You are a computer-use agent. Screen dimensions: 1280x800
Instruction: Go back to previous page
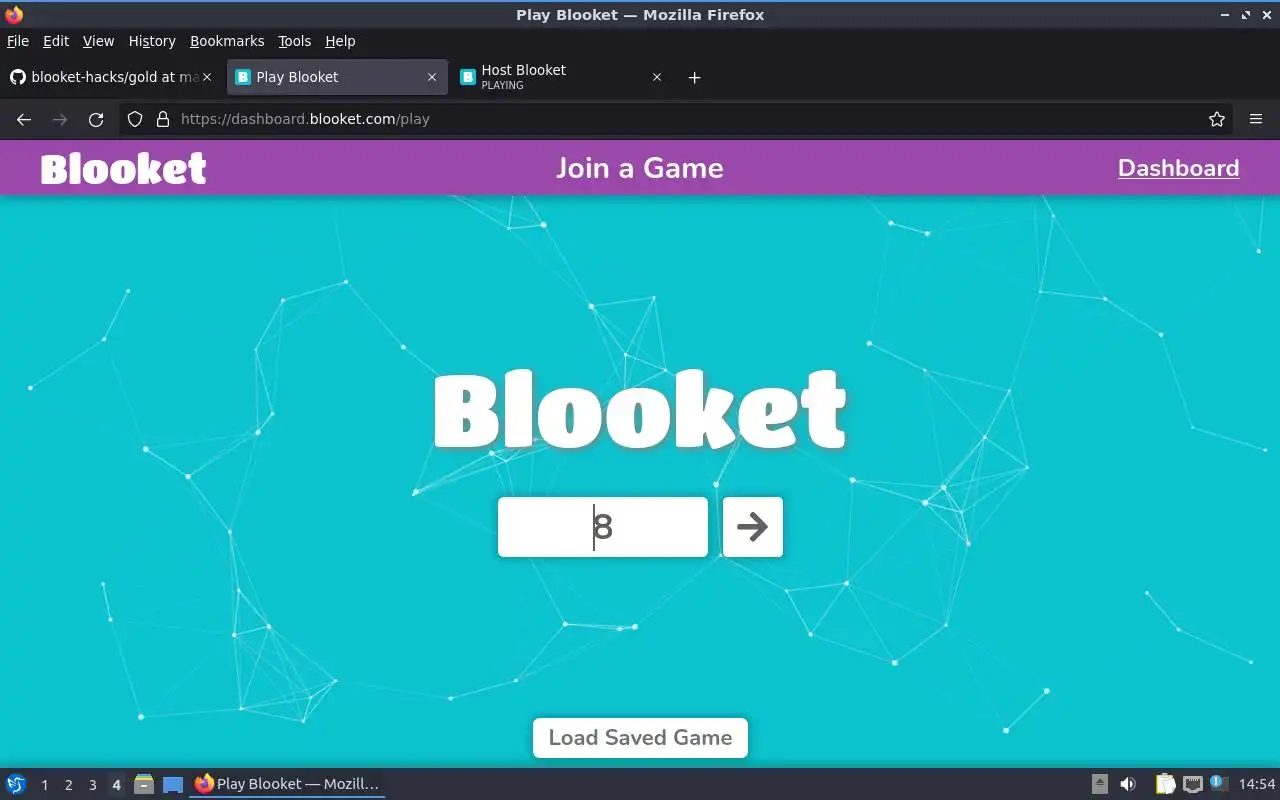[x=24, y=119]
